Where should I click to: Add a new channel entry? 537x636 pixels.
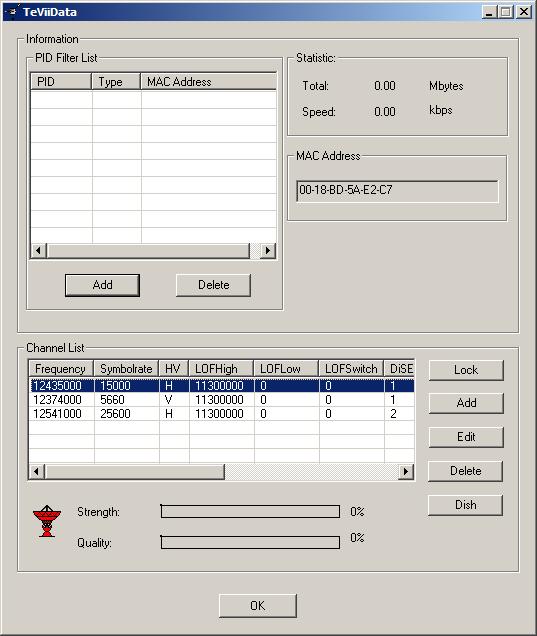[x=466, y=403]
